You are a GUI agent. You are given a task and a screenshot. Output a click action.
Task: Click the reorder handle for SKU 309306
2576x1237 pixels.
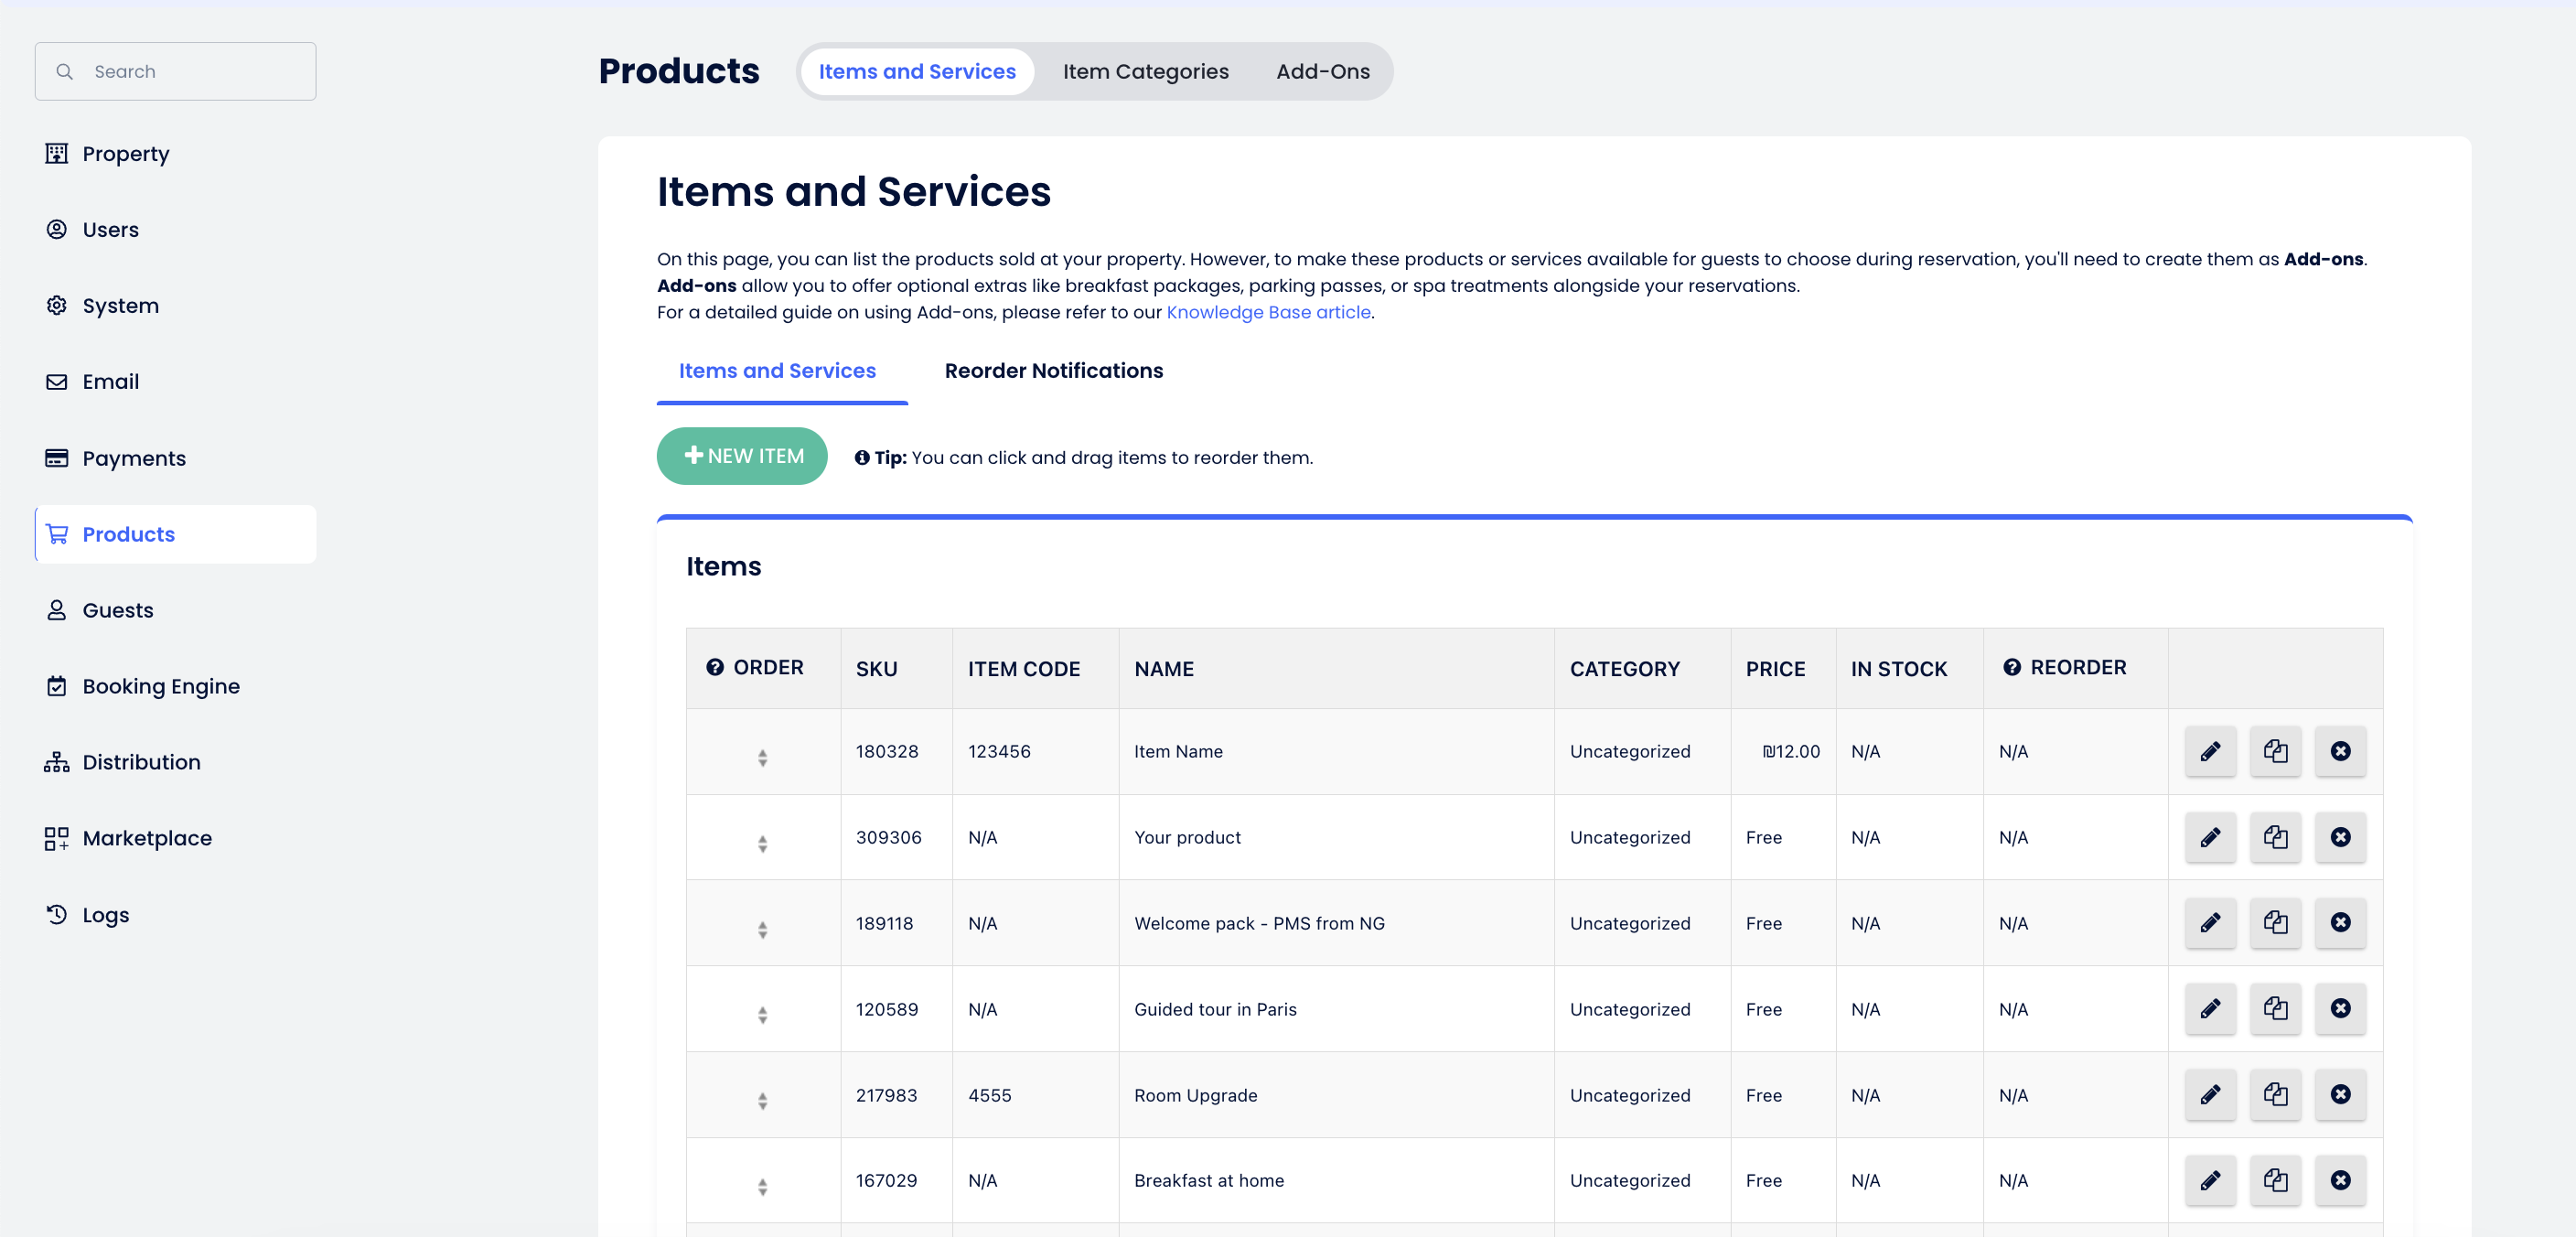click(x=762, y=844)
